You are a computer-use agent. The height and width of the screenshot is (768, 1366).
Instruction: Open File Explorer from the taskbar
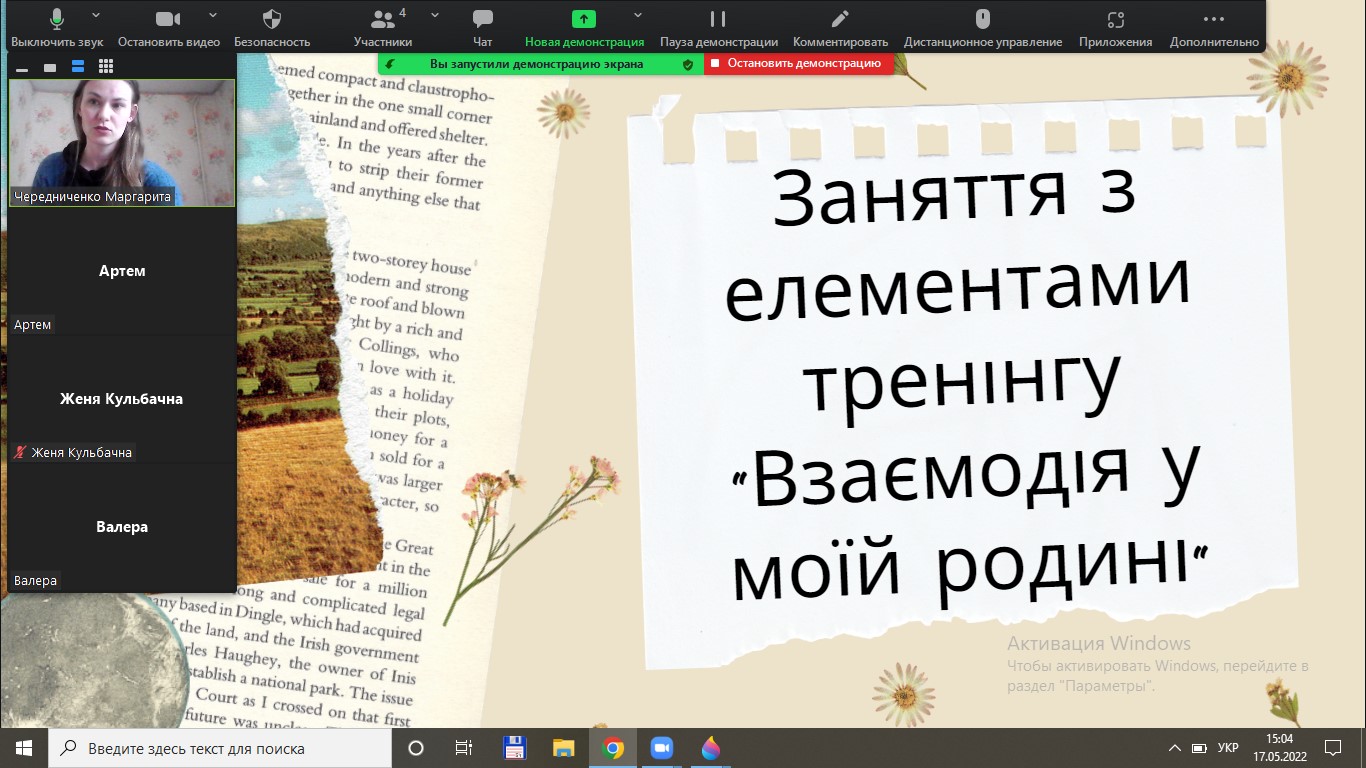(564, 748)
